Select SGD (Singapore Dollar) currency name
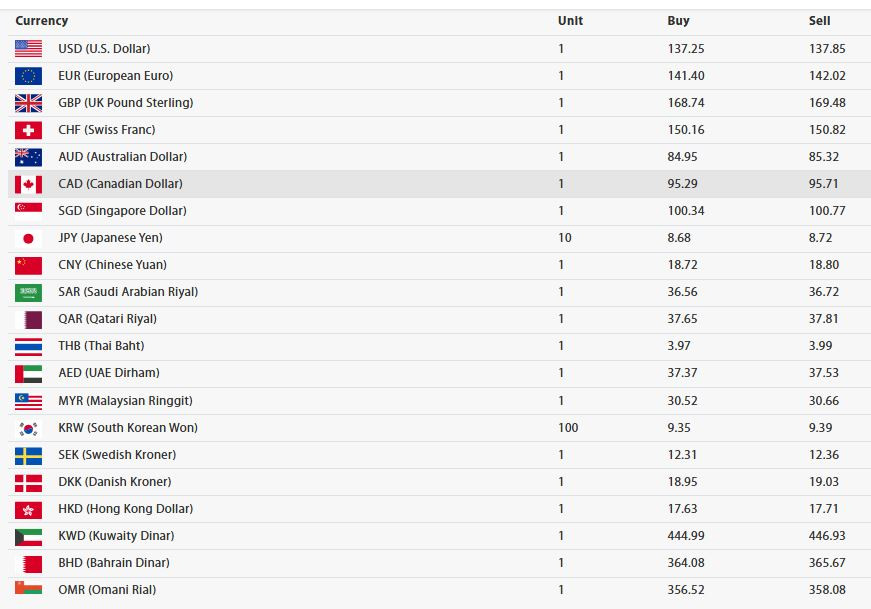The height and width of the screenshot is (609, 871). pos(122,211)
